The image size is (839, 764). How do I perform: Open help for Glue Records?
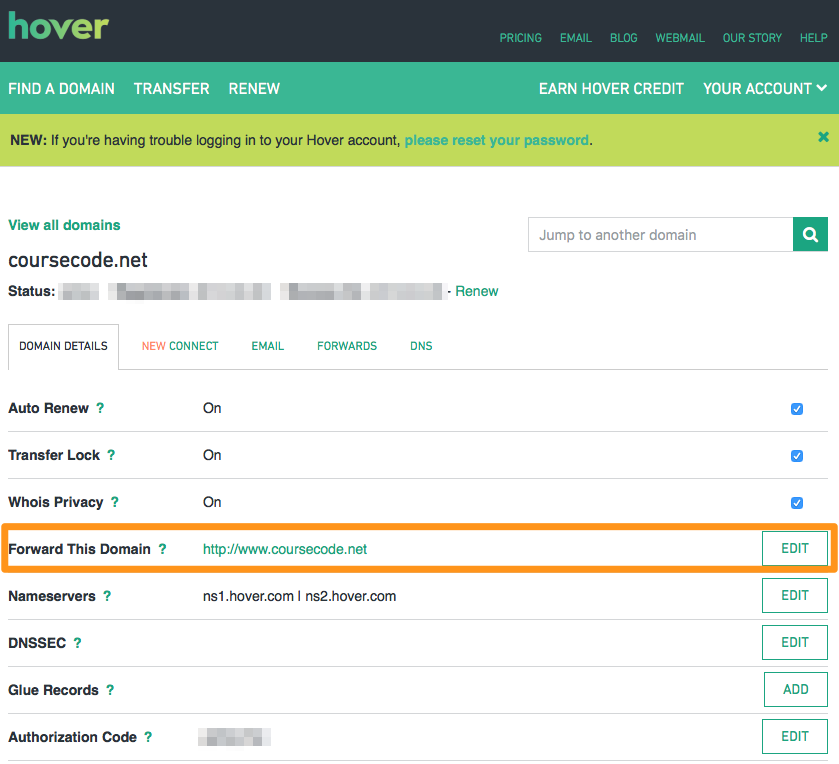pyautogui.click(x=110, y=690)
